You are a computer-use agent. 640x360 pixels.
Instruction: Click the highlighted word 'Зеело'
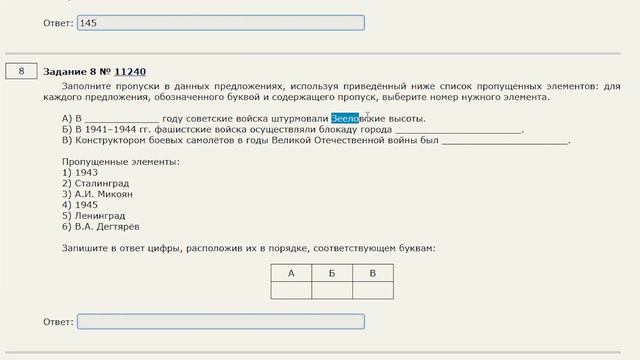pyautogui.click(x=345, y=119)
